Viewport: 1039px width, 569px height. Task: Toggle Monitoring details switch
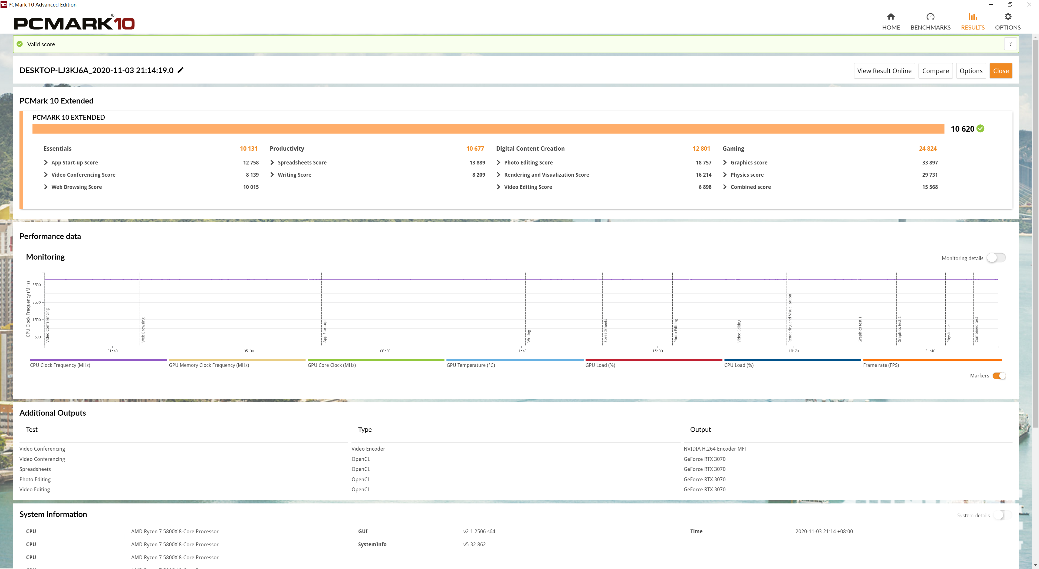coord(996,258)
